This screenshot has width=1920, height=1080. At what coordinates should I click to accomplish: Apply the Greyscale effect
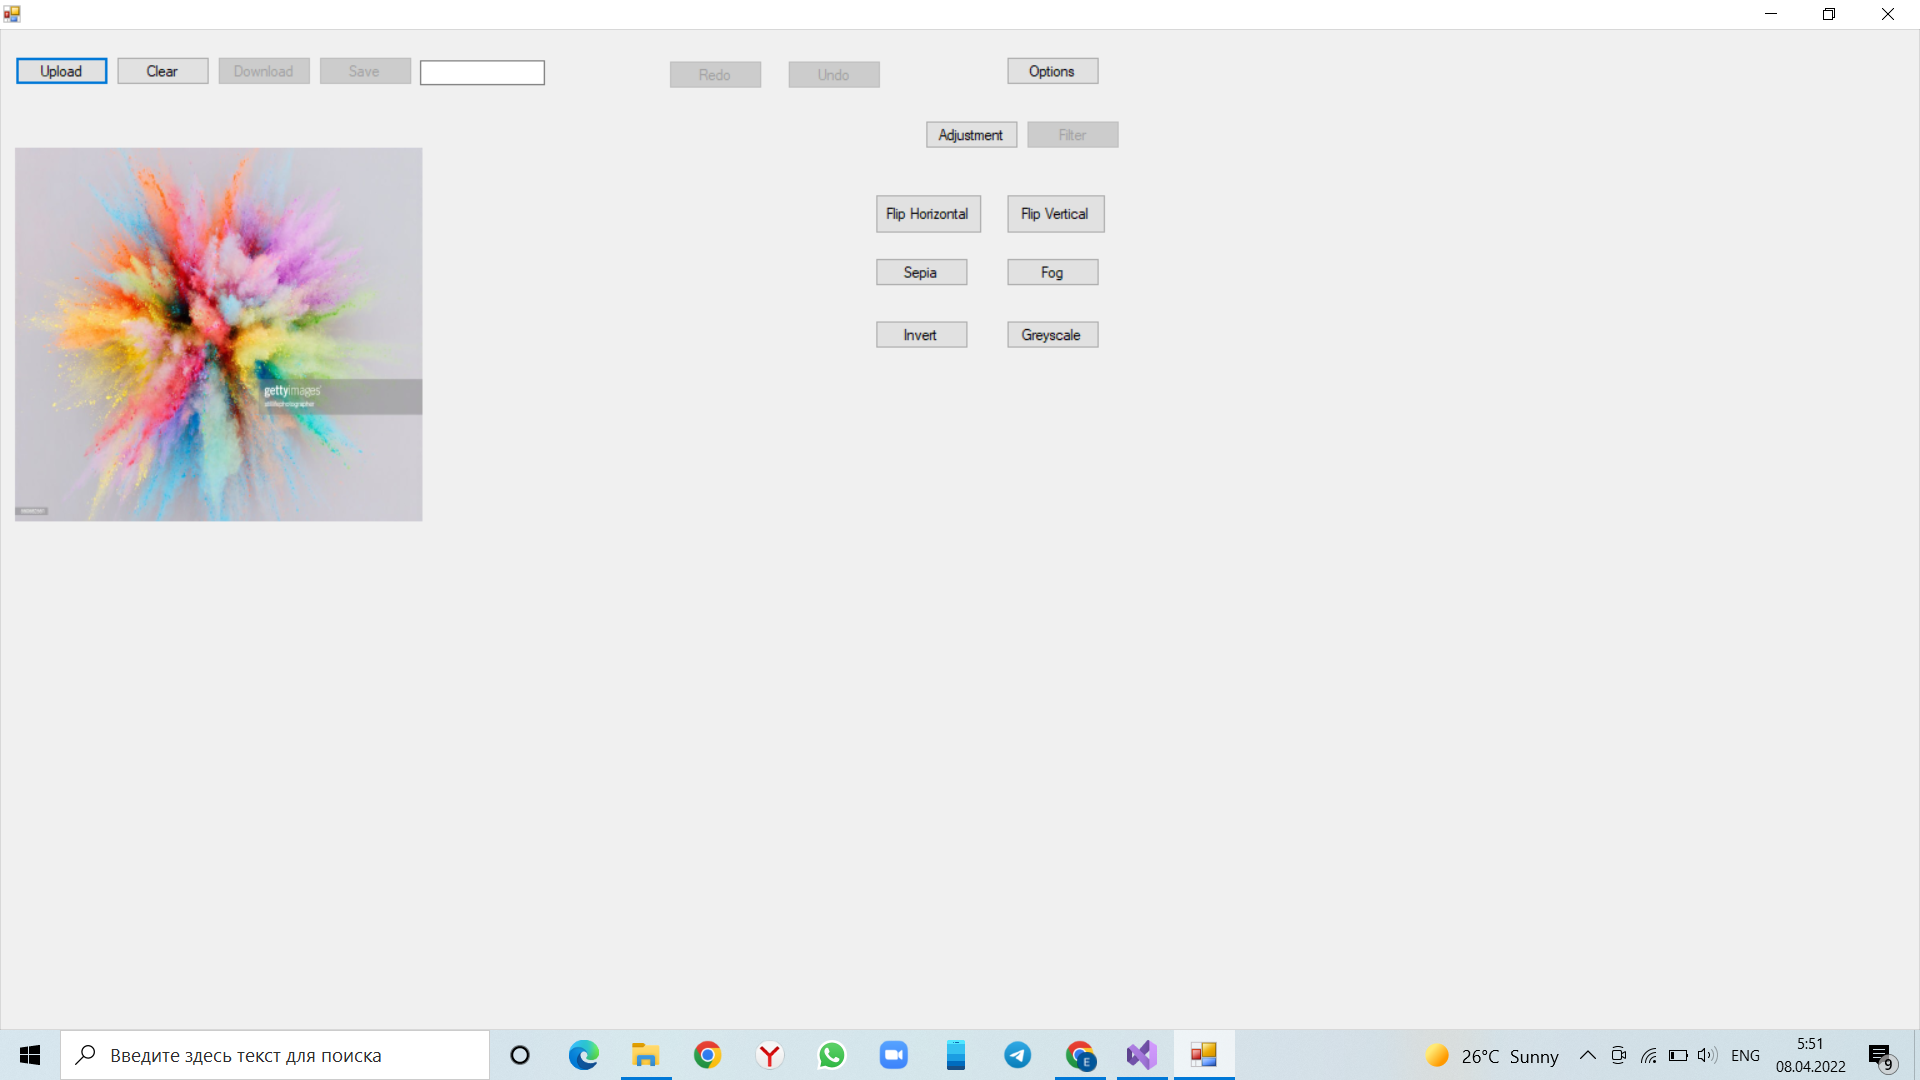tap(1052, 334)
